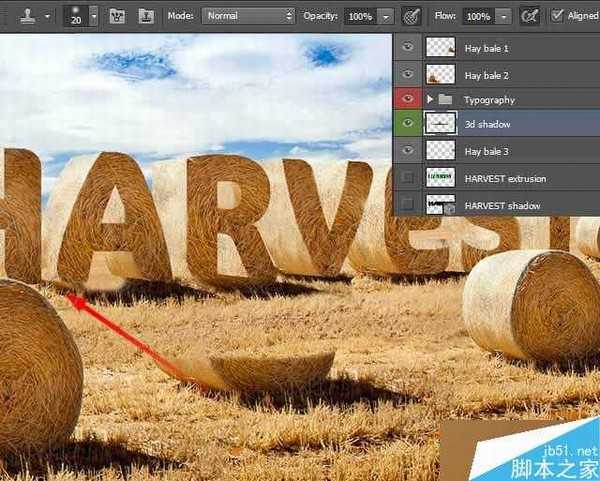
Task: Enable the airbrush-style build-up icon
Action: tap(530, 16)
